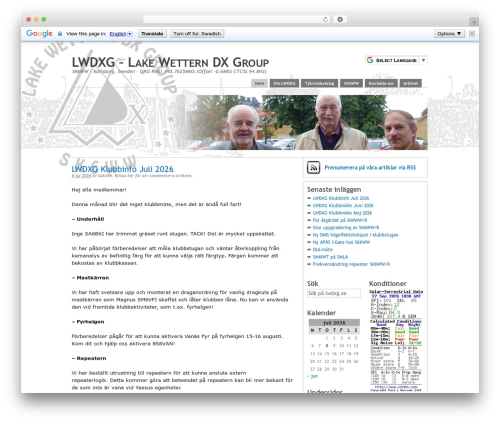This screenshot has width=500, height=423.
Task: Open the Om LWDXG navigation tab
Action: click(x=284, y=83)
